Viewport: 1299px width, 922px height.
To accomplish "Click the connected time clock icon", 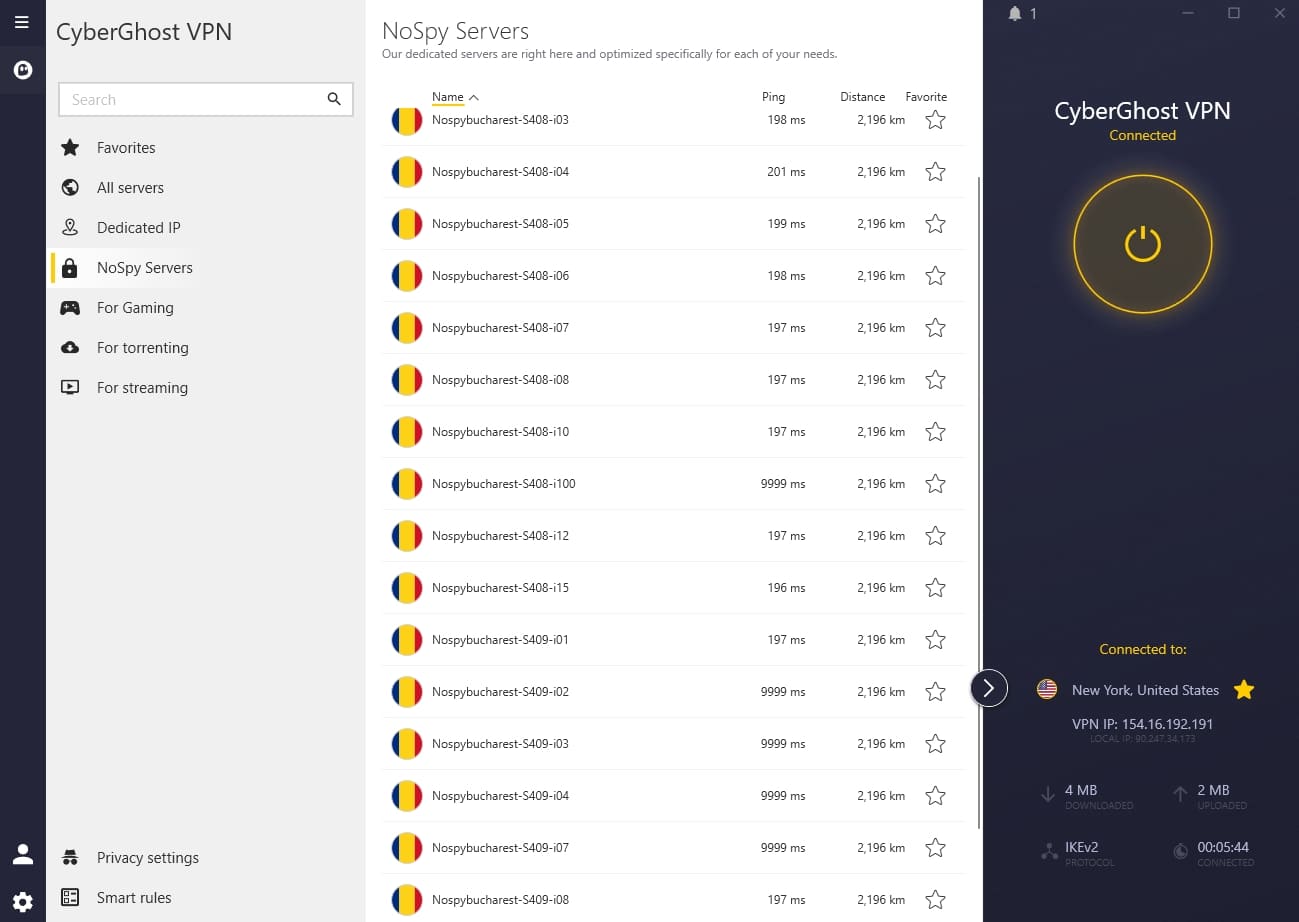I will [x=1180, y=852].
